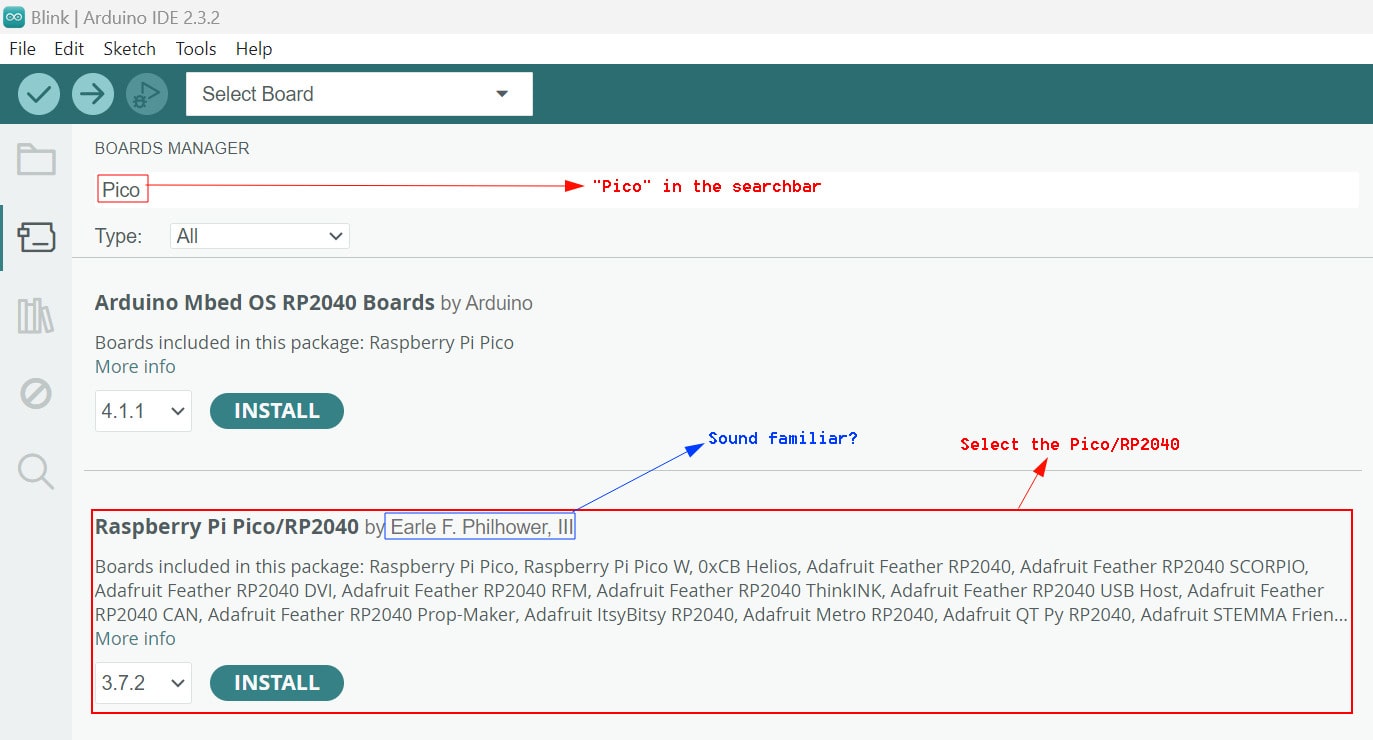
Task: Click the Arduino Mbed OS RP2040 Boards title
Action: point(265,302)
